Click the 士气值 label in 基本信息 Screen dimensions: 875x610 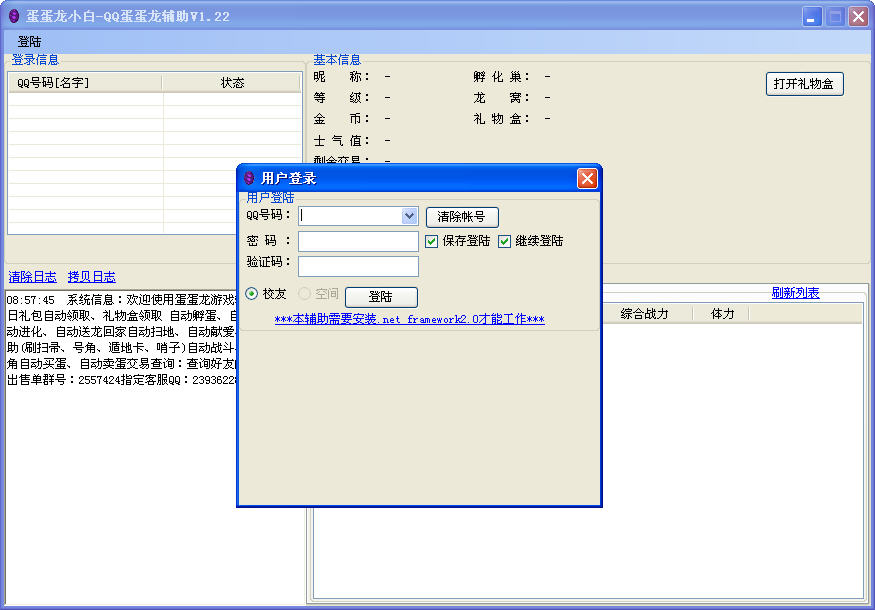click(x=341, y=140)
